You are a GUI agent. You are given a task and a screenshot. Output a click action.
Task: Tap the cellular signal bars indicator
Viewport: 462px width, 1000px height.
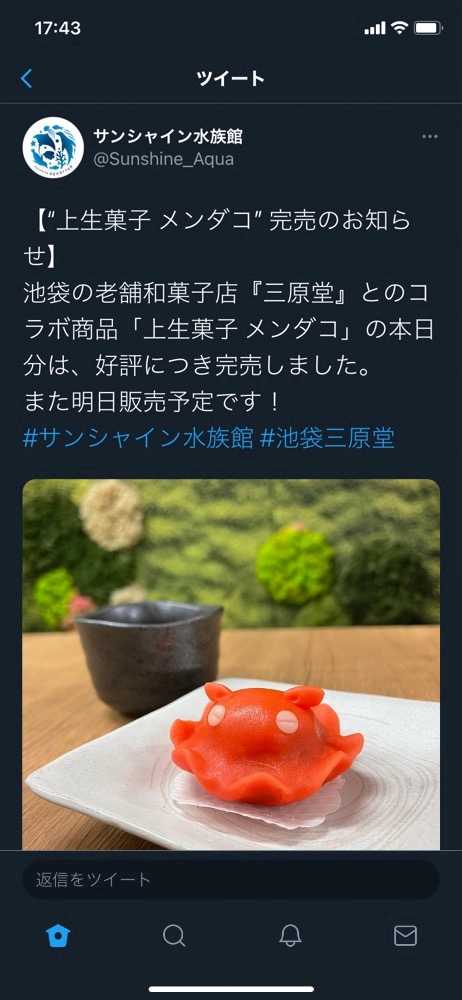375,28
